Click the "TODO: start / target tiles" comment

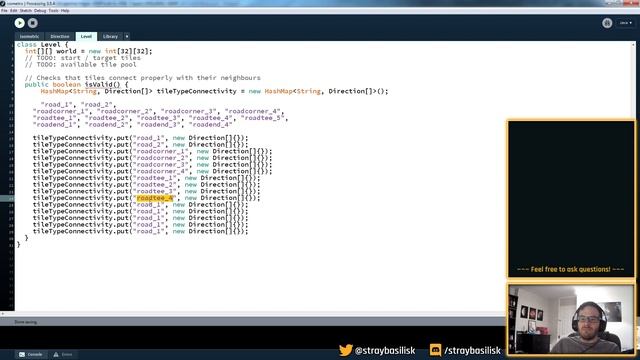click(x=82, y=58)
